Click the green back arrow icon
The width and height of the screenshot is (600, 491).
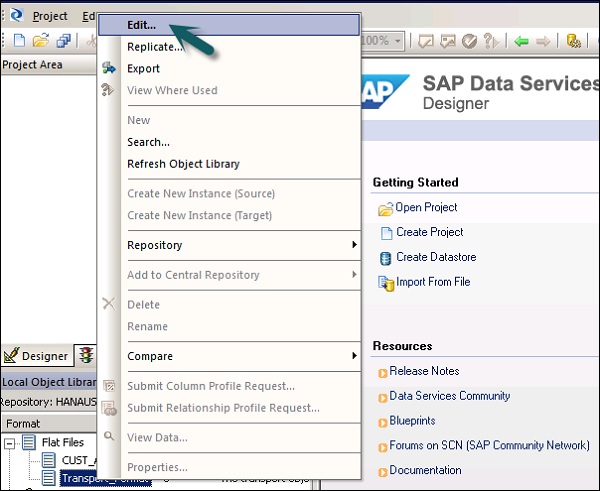[521, 41]
